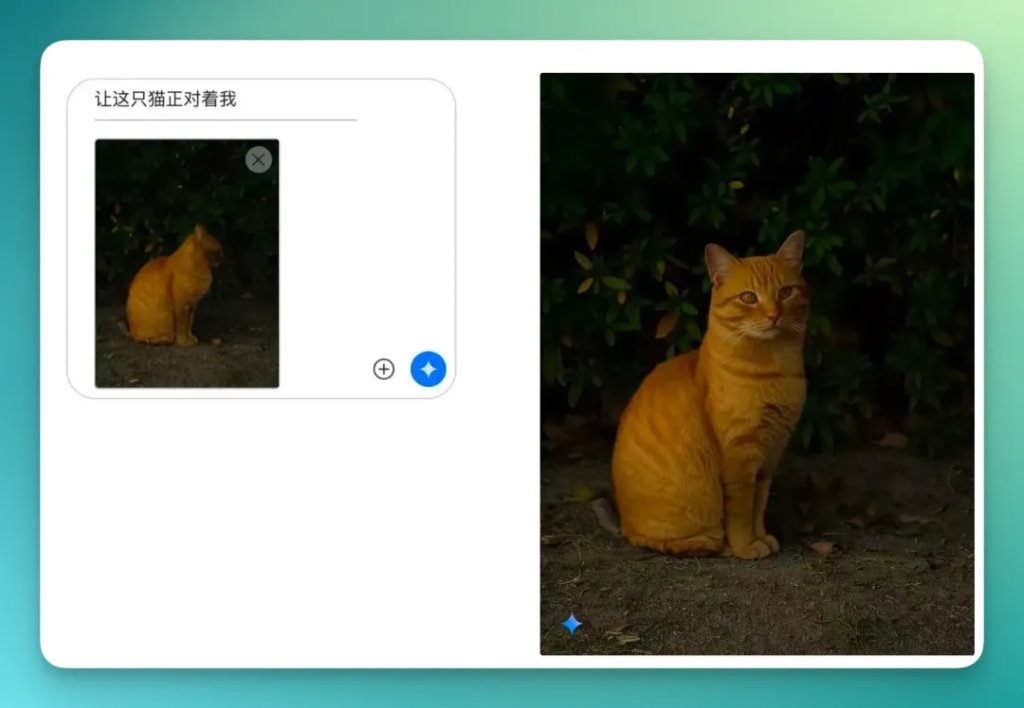Open the generated front-facing cat image
The height and width of the screenshot is (708, 1024).
tap(757, 364)
